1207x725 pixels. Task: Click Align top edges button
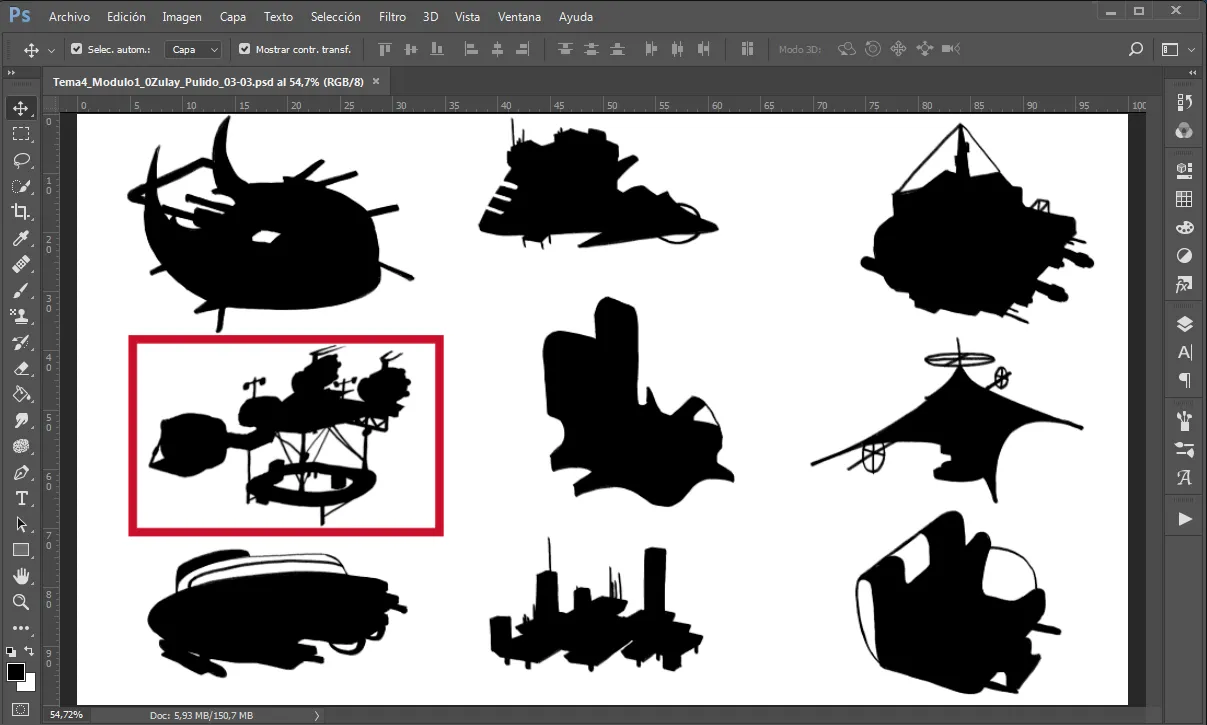pos(385,49)
